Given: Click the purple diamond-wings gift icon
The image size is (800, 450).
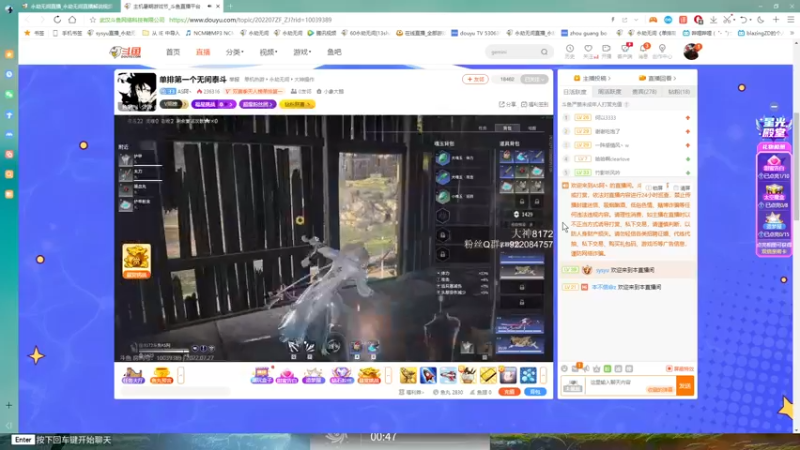Looking at the screenshot, I should (341, 376).
